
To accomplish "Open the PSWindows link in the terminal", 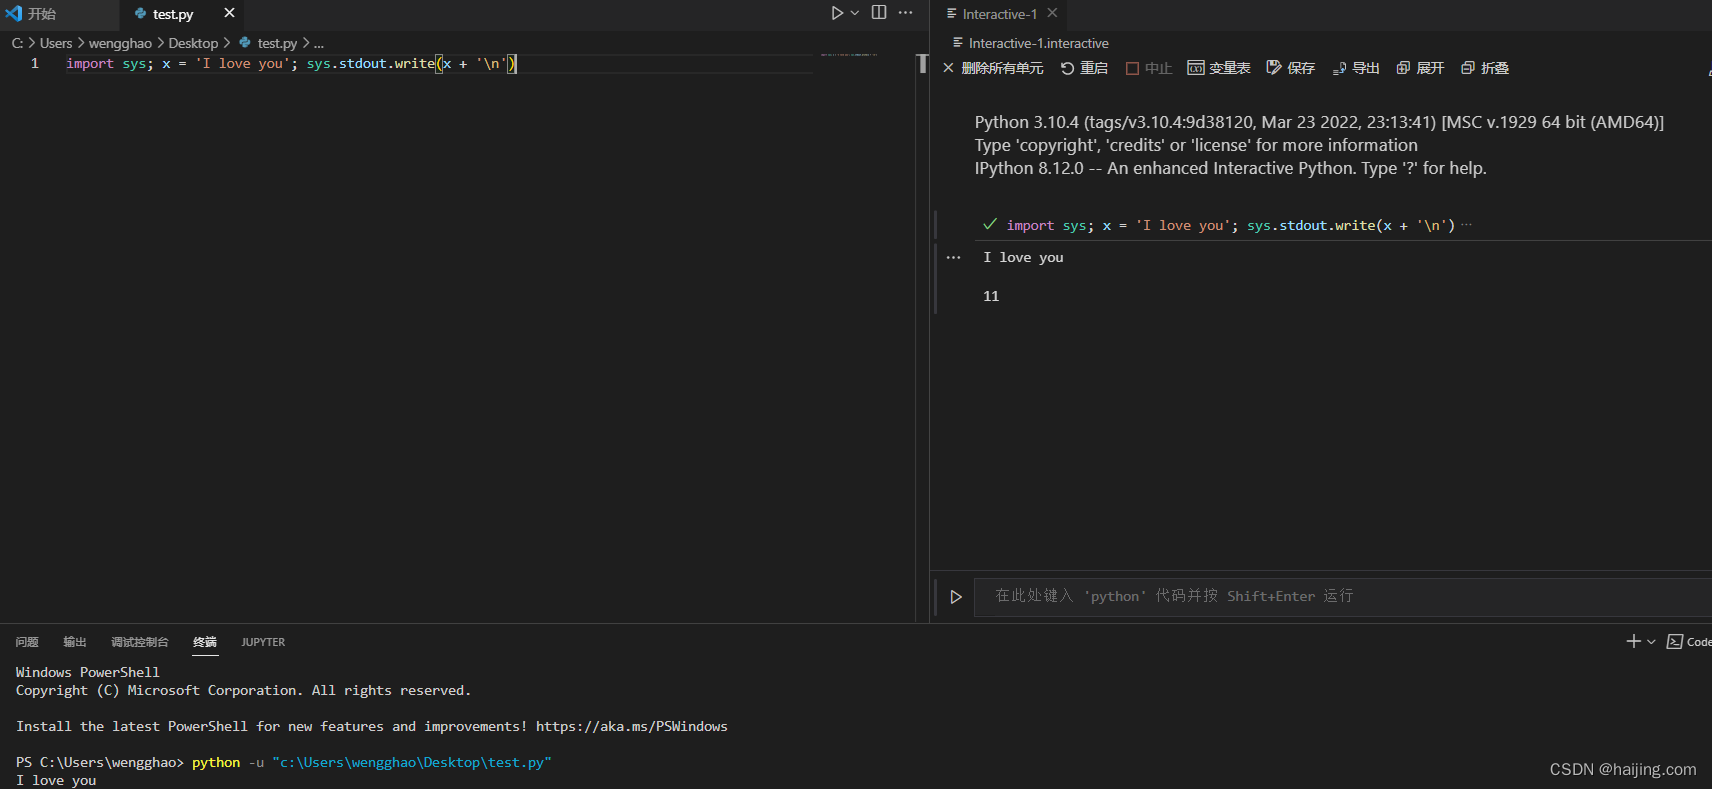I will click(x=632, y=727).
